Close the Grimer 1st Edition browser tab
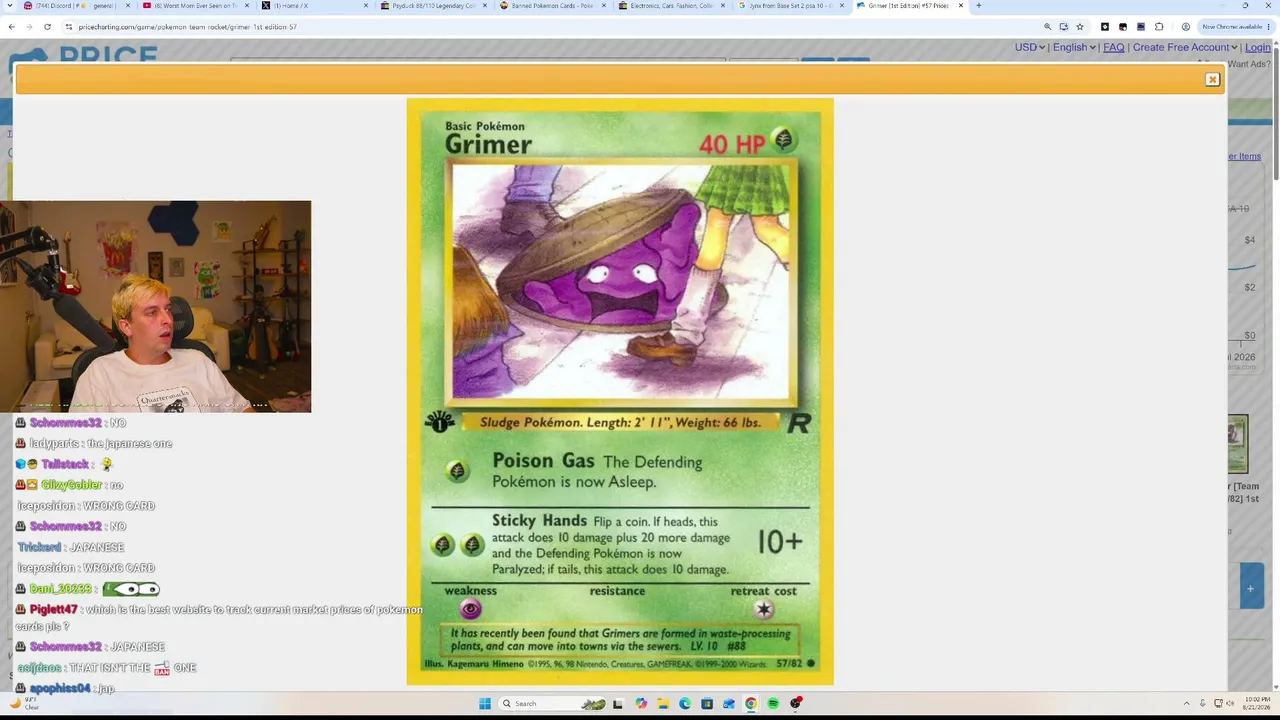Viewport: 1280px width, 720px height. pyautogui.click(x=961, y=6)
